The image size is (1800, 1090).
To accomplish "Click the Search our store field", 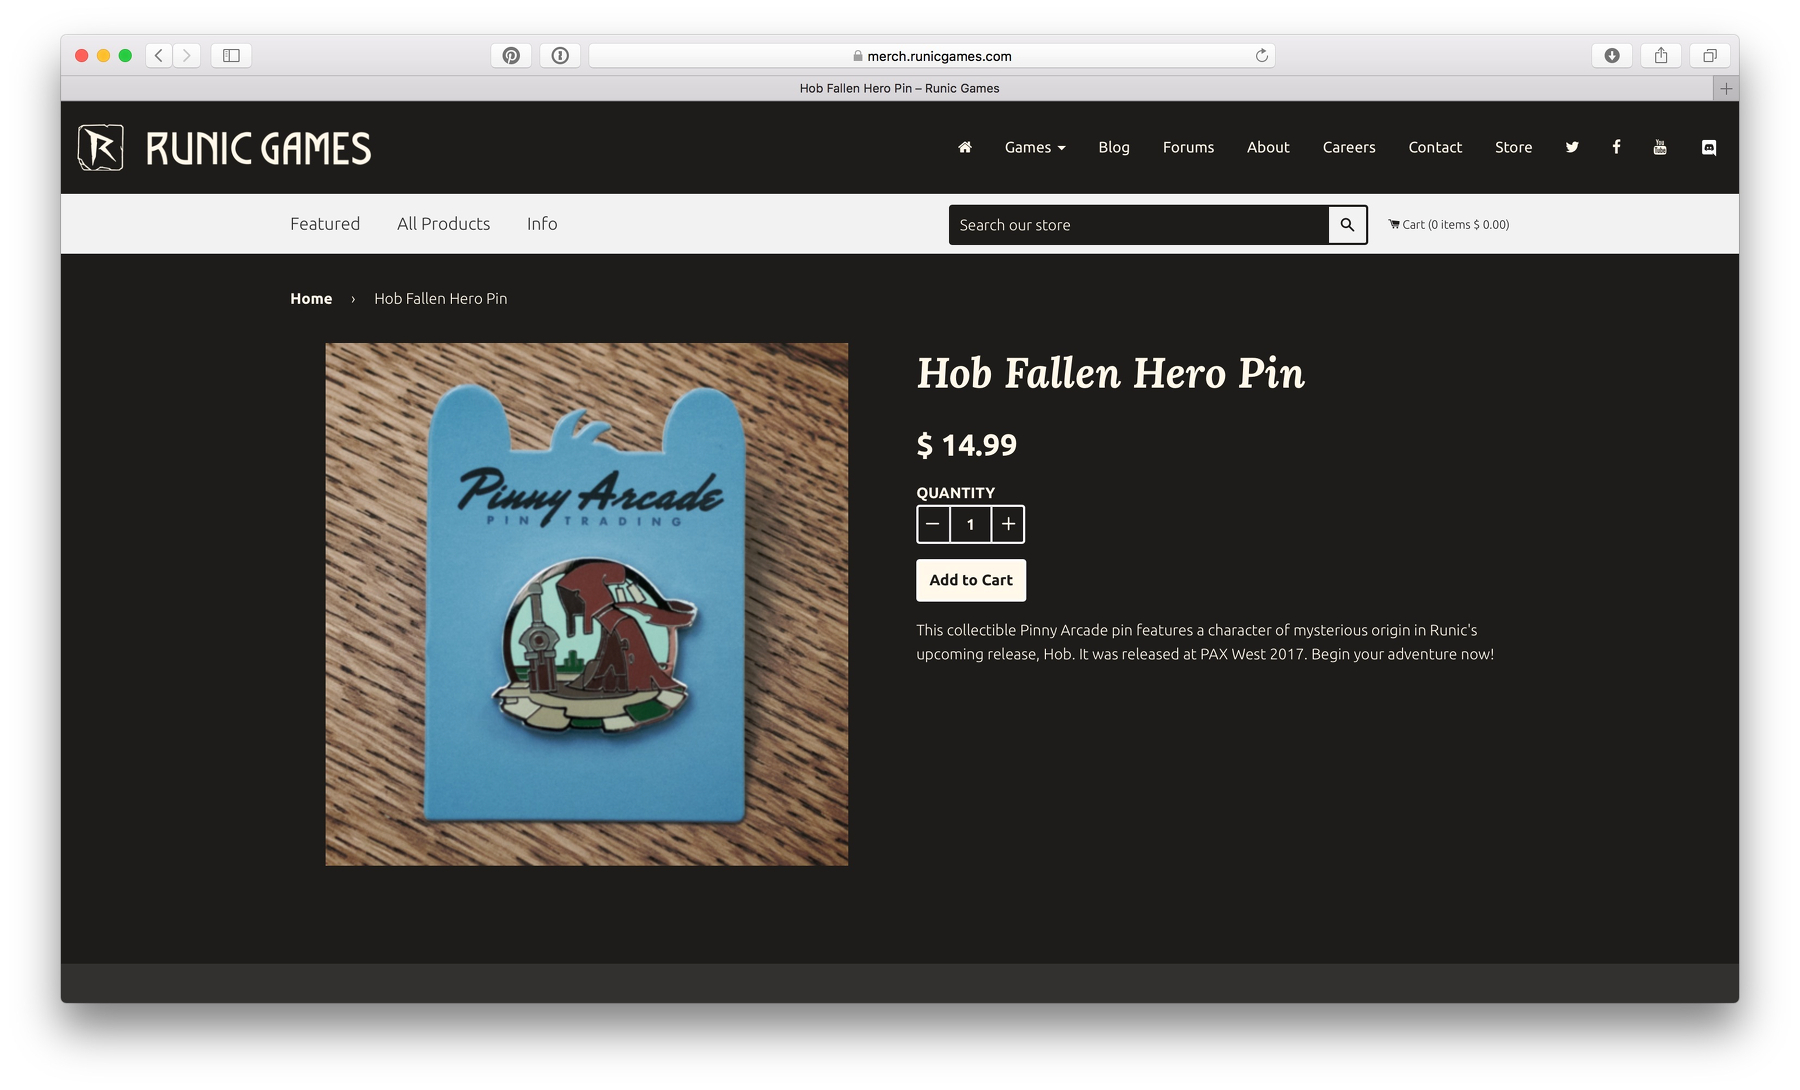I will point(1138,225).
